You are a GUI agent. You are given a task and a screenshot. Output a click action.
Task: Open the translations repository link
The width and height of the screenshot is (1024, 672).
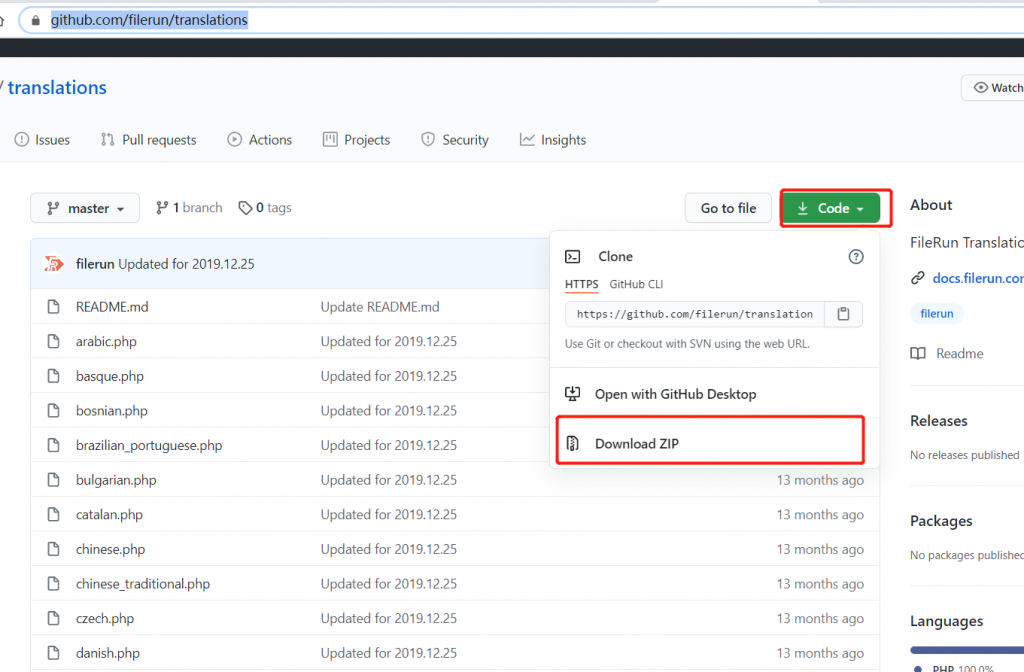click(x=57, y=88)
